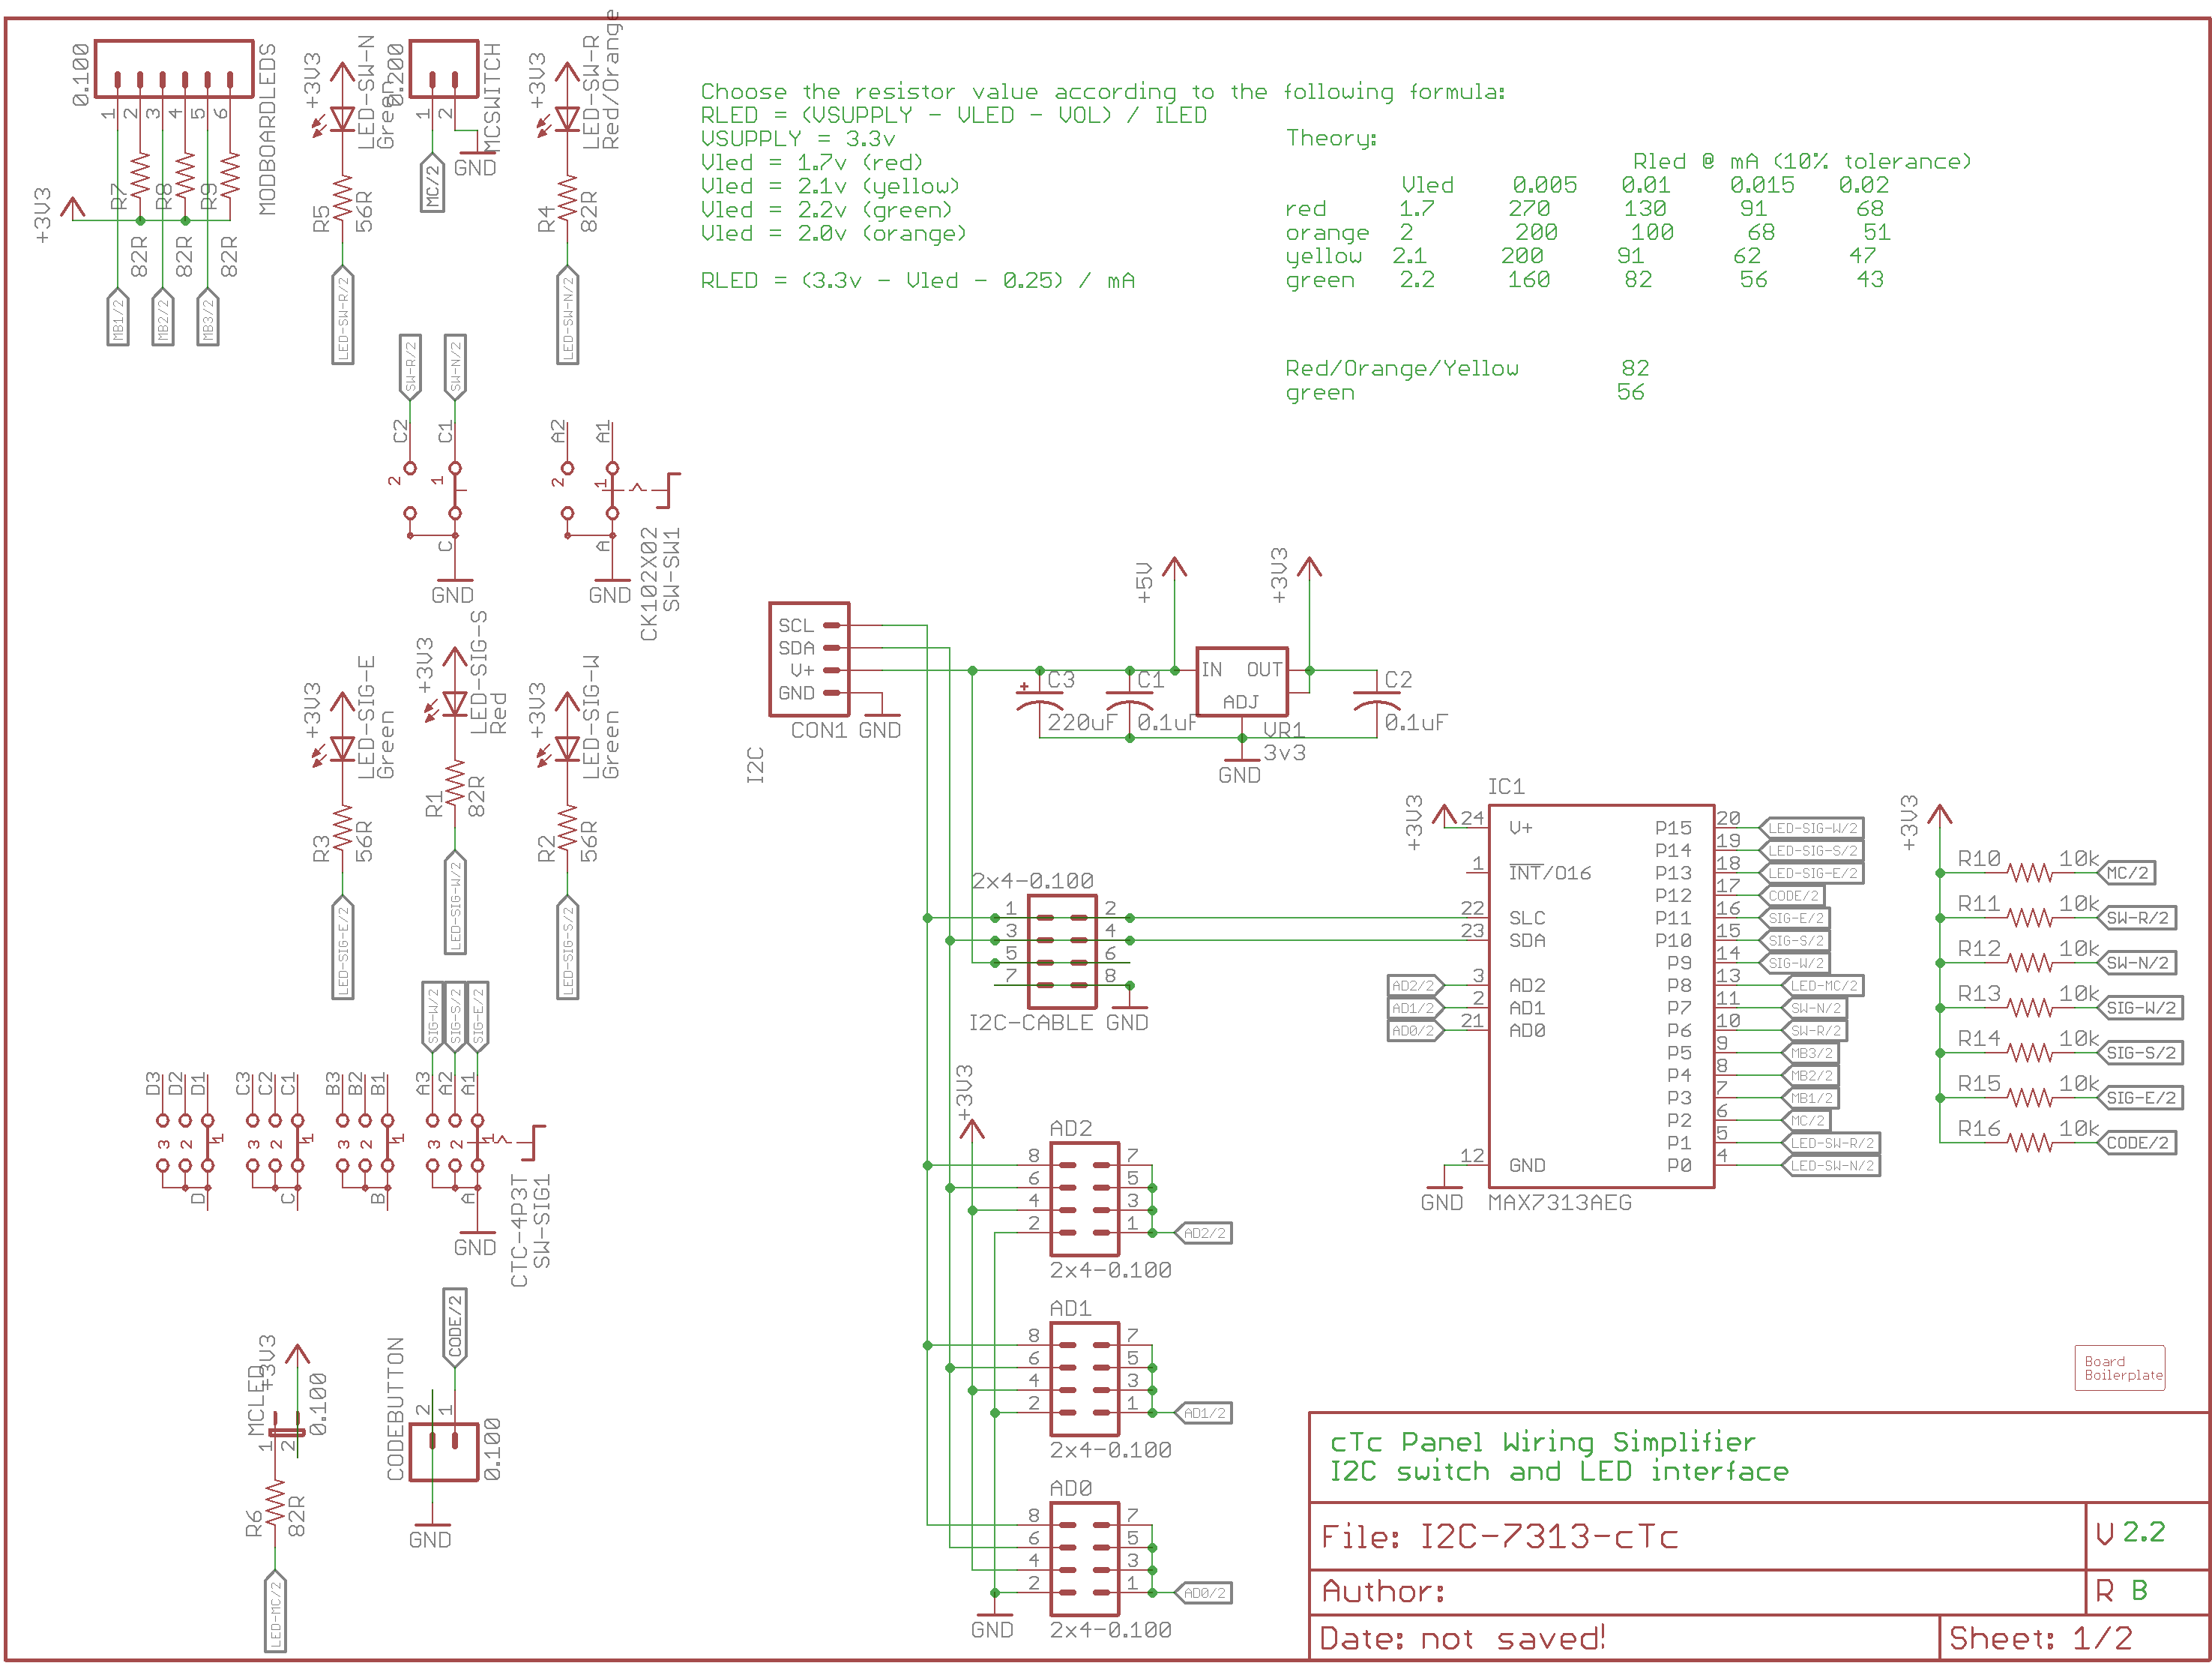
Task: Click the 'SIG-W/2' net label beside R13
Action: coord(2140,1008)
